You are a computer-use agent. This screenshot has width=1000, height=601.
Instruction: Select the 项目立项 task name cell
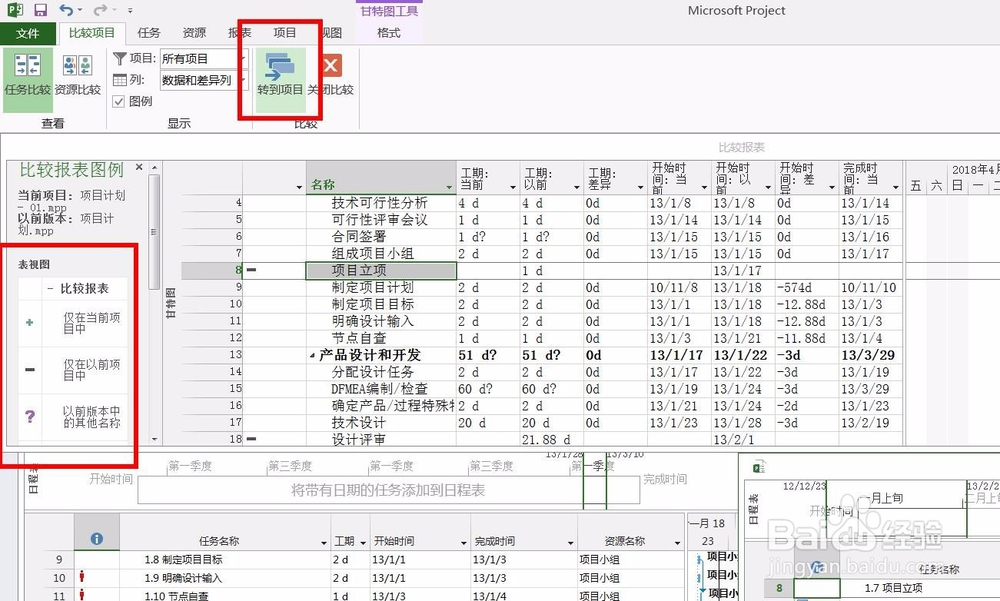[381, 271]
